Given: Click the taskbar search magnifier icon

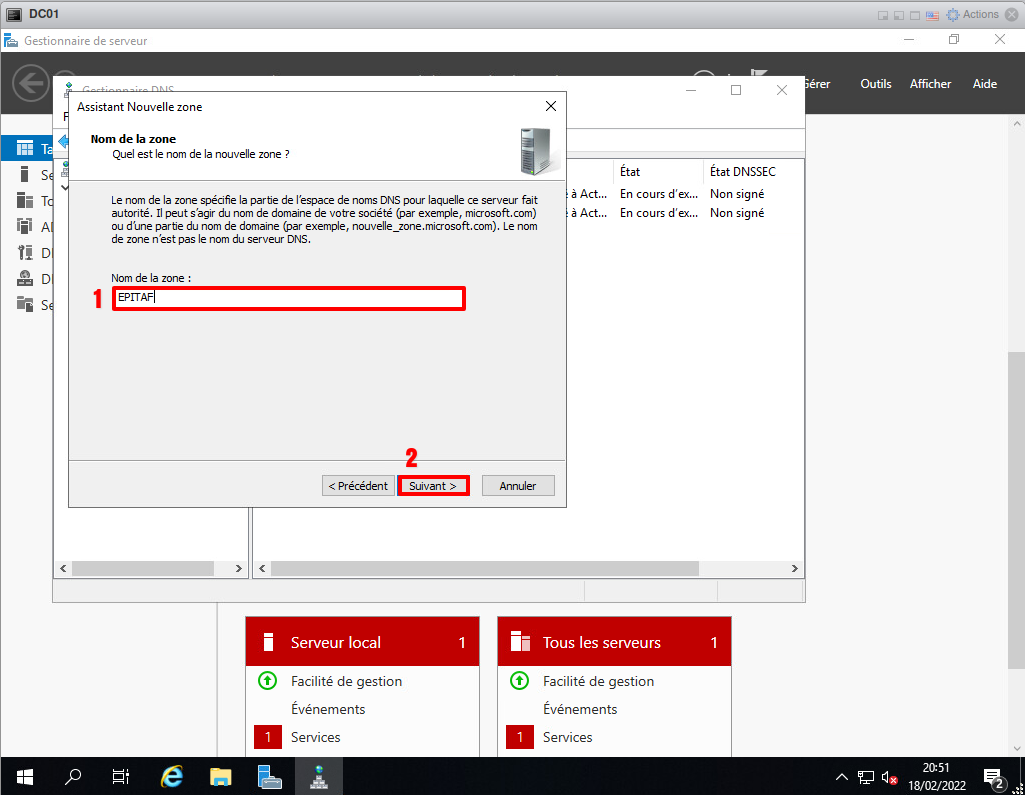Looking at the screenshot, I should [x=73, y=776].
